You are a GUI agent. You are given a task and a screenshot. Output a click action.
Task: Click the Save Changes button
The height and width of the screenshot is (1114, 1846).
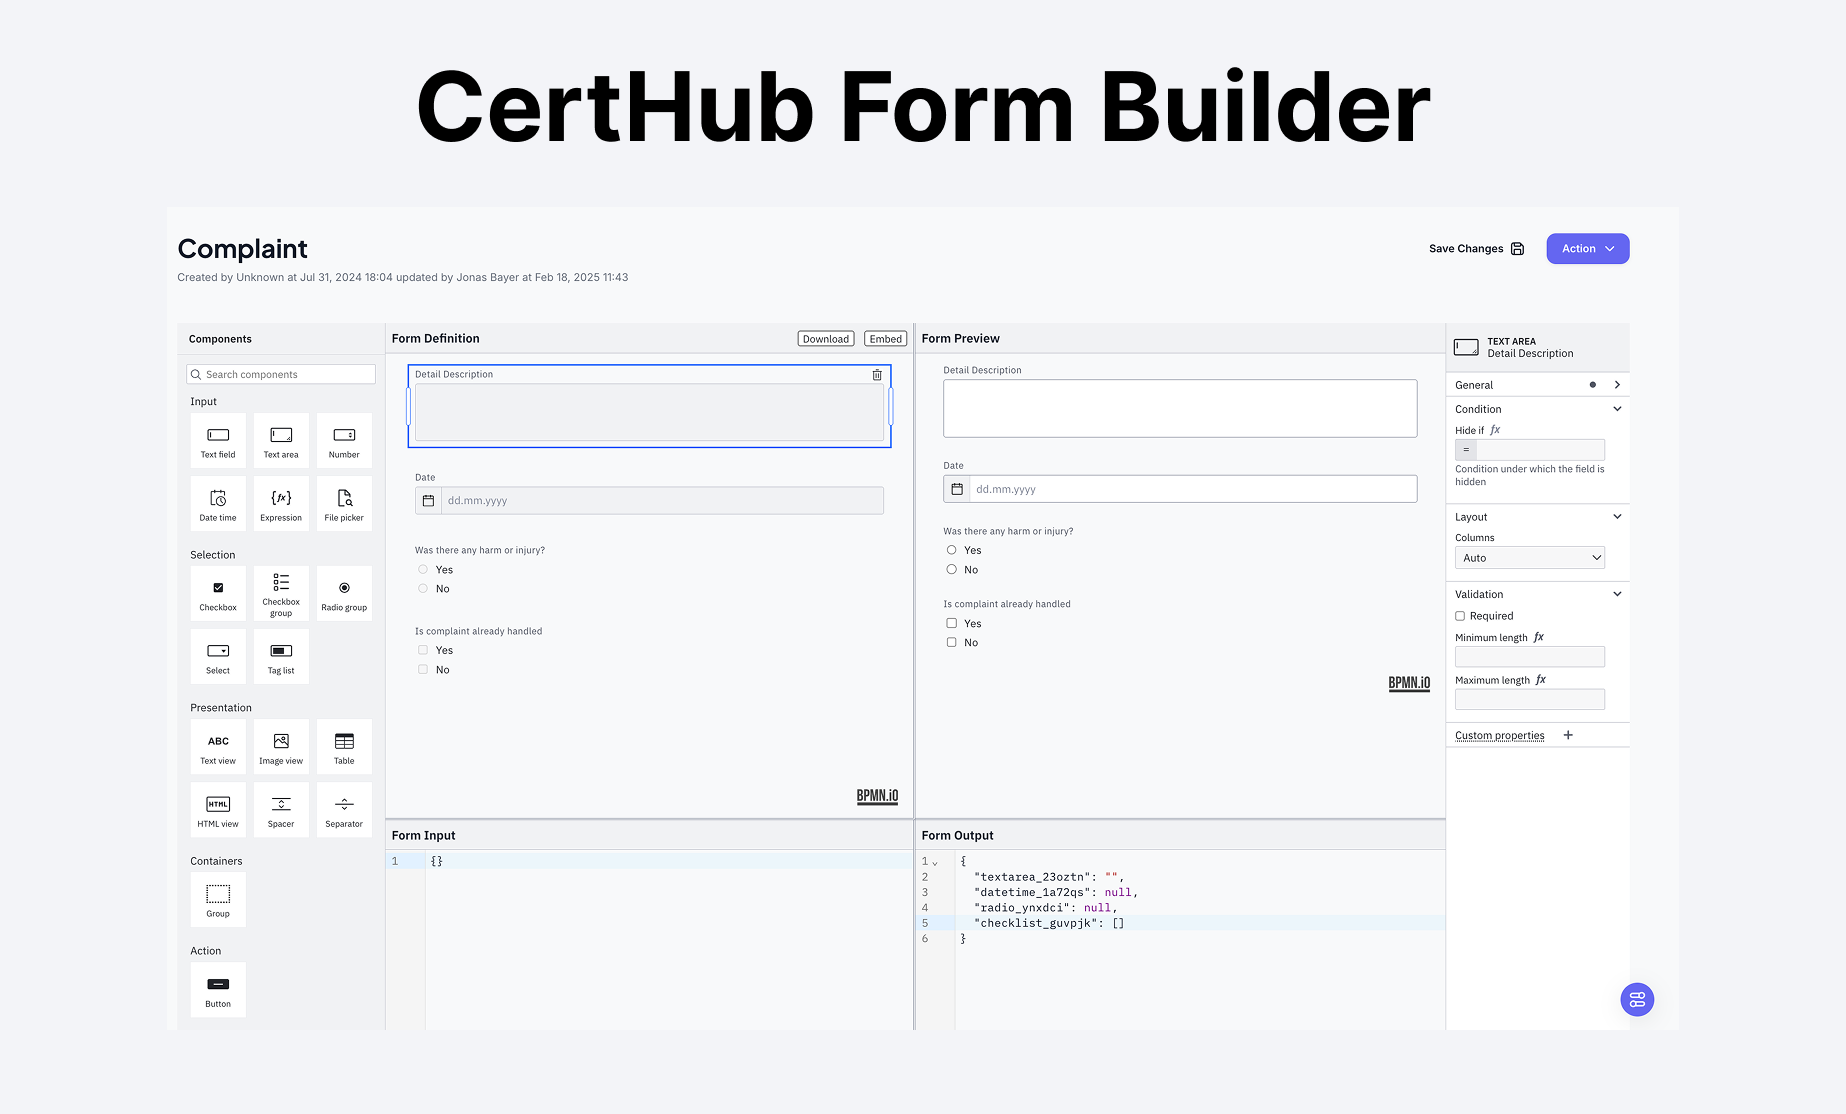tap(1476, 248)
